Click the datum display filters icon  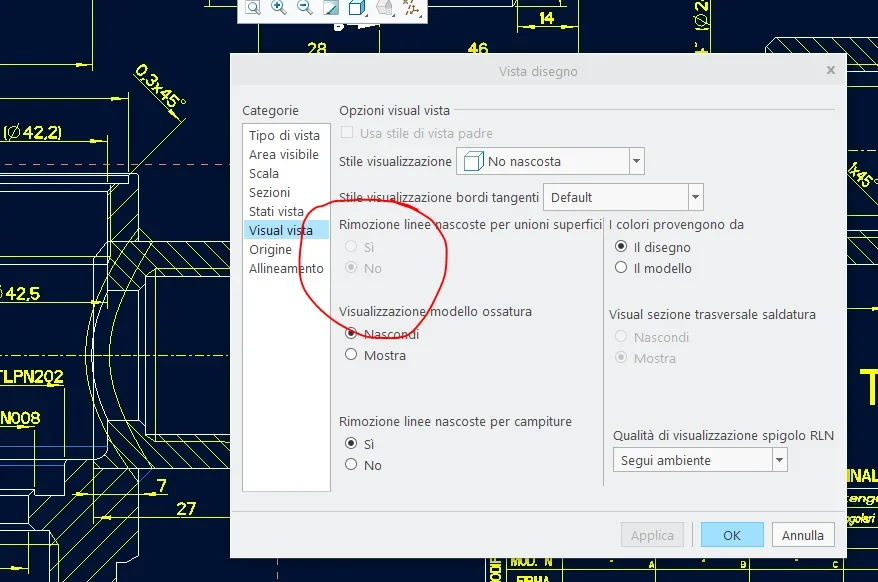point(410,8)
